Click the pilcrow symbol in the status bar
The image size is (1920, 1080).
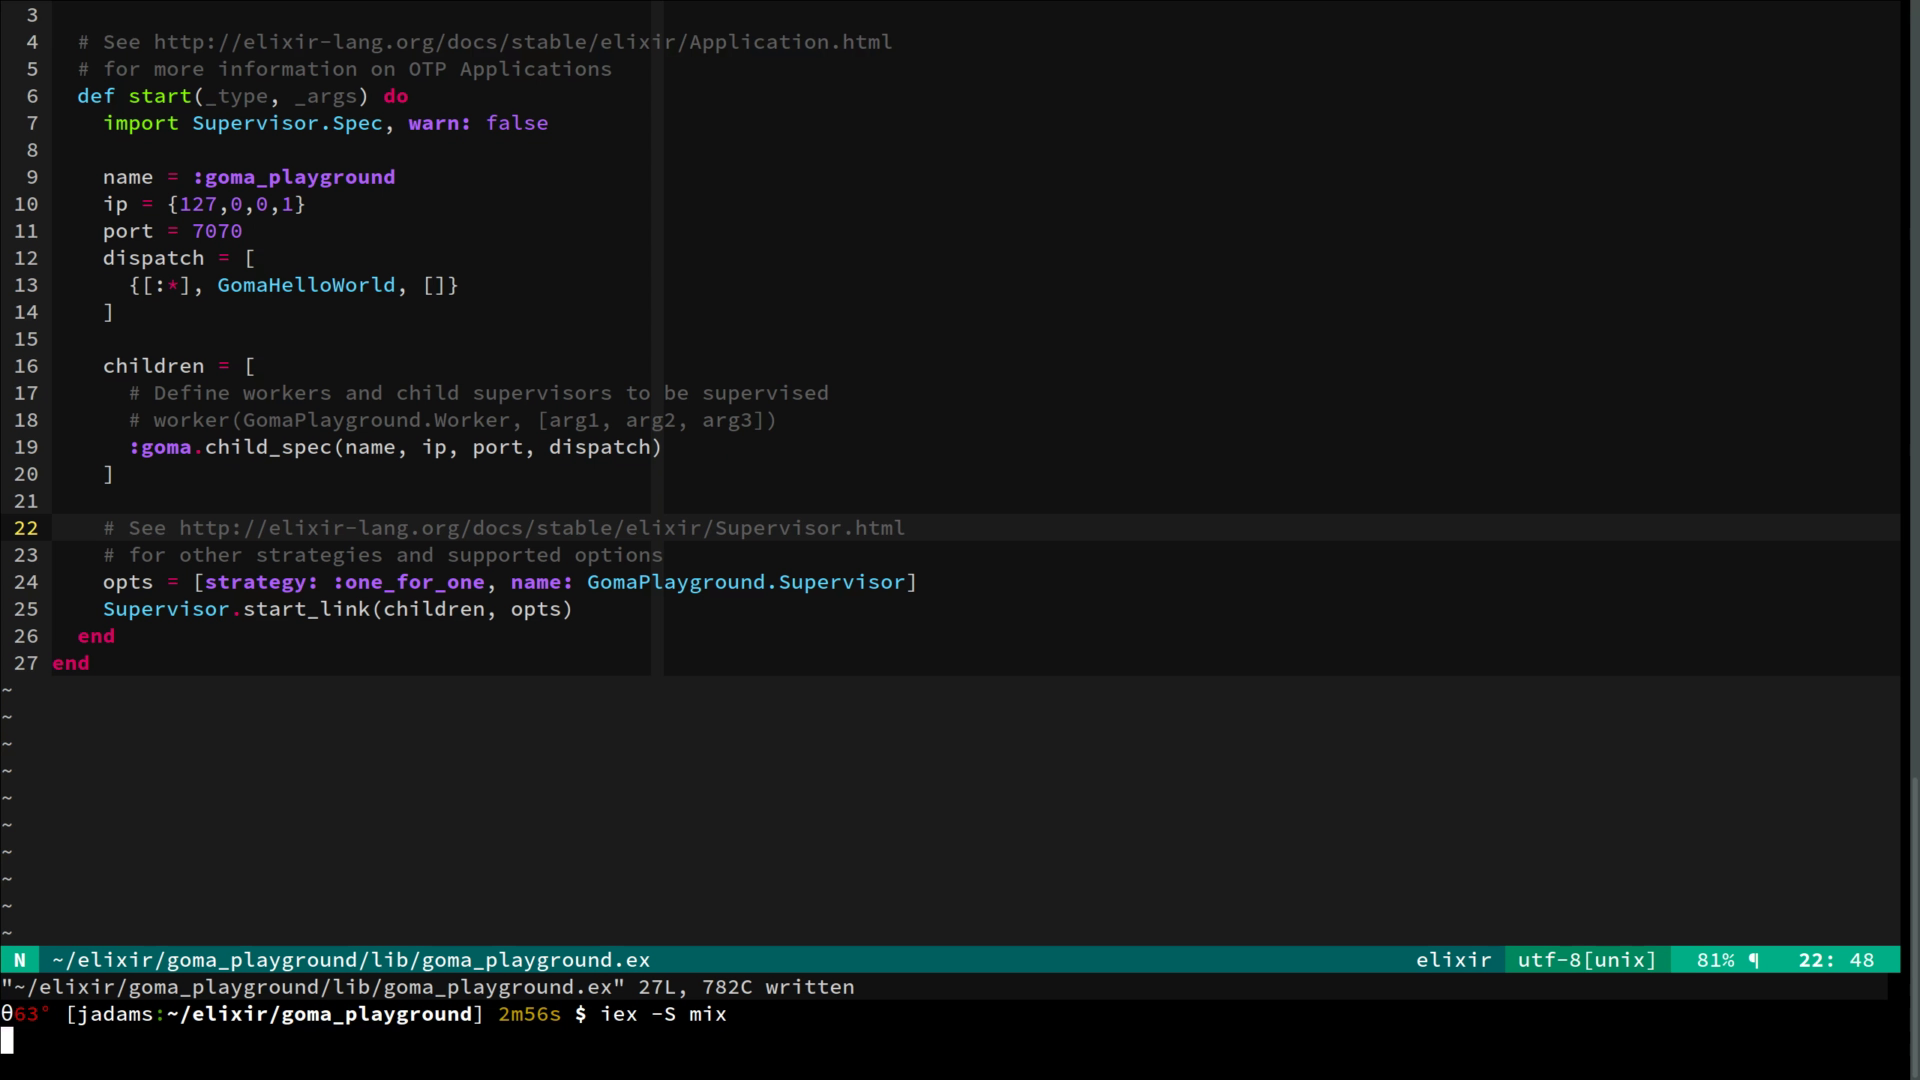[x=1754, y=960]
